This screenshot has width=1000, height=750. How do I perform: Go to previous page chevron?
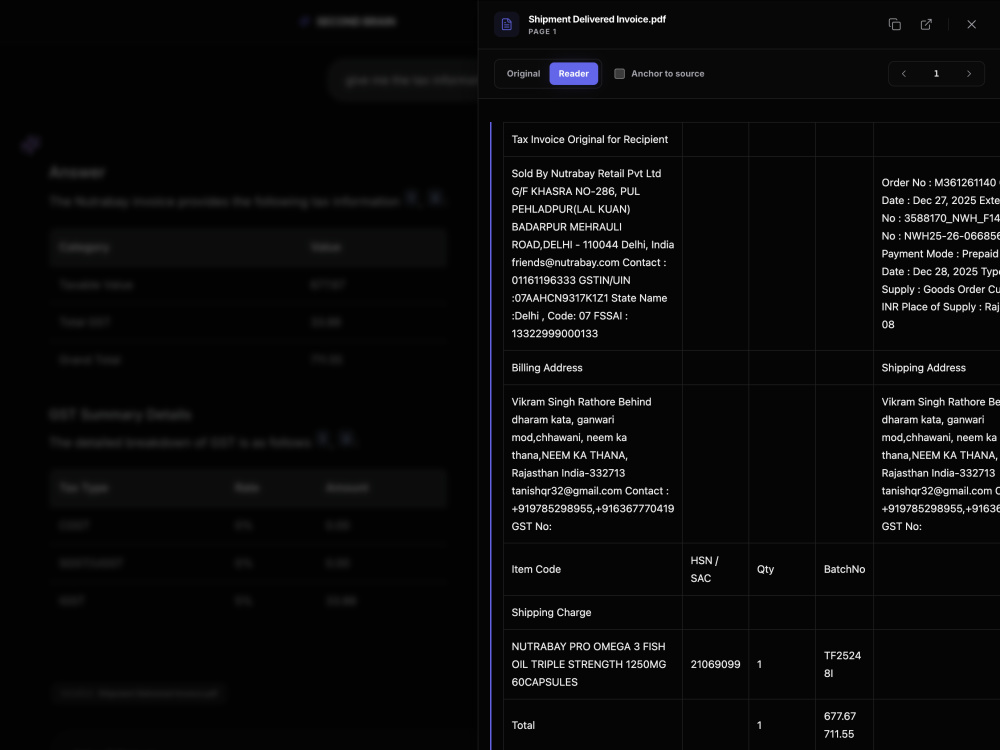(x=904, y=73)
